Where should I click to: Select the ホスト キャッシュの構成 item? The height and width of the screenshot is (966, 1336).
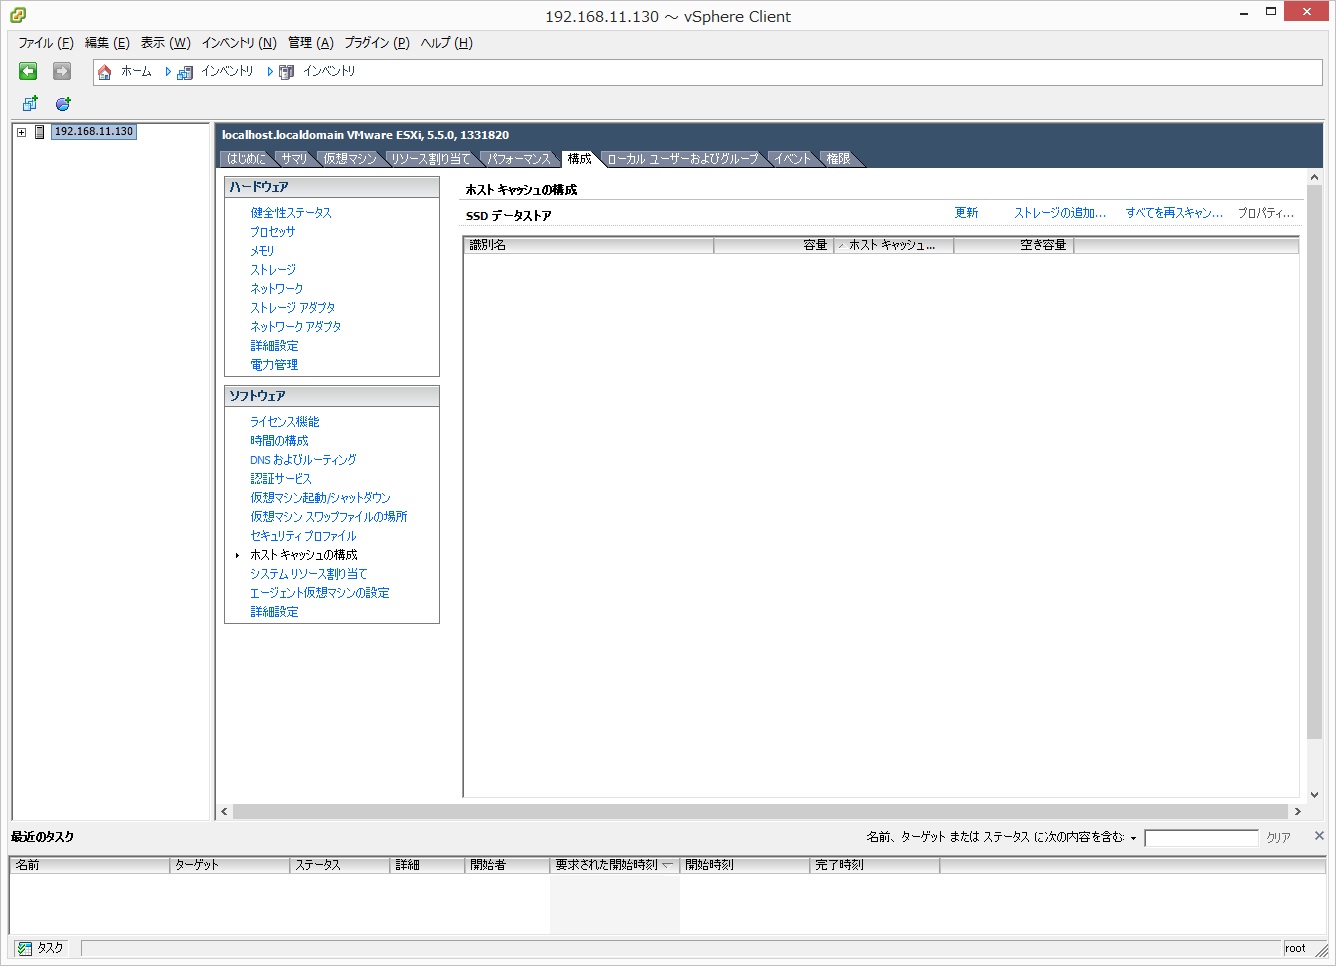pos(304,555)
